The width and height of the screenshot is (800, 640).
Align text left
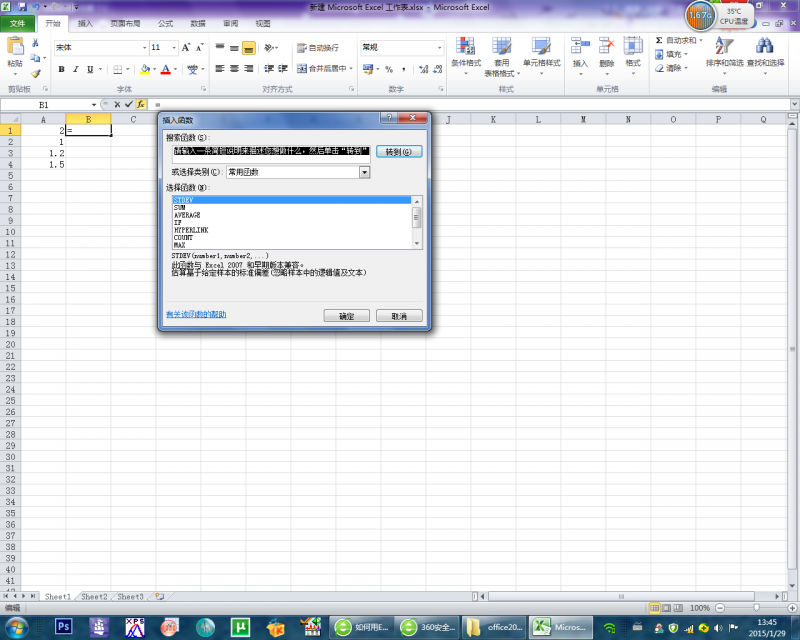pyautogui.click(x=220, y=68)
